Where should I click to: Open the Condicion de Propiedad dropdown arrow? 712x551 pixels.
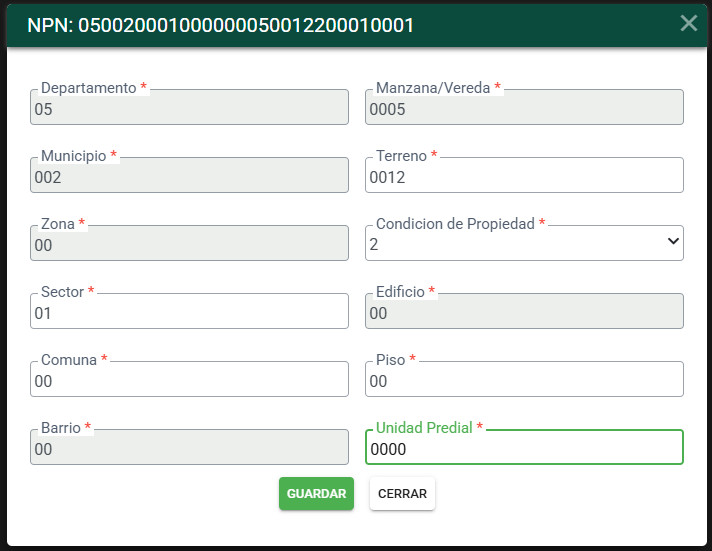click(x=673, y=241)
